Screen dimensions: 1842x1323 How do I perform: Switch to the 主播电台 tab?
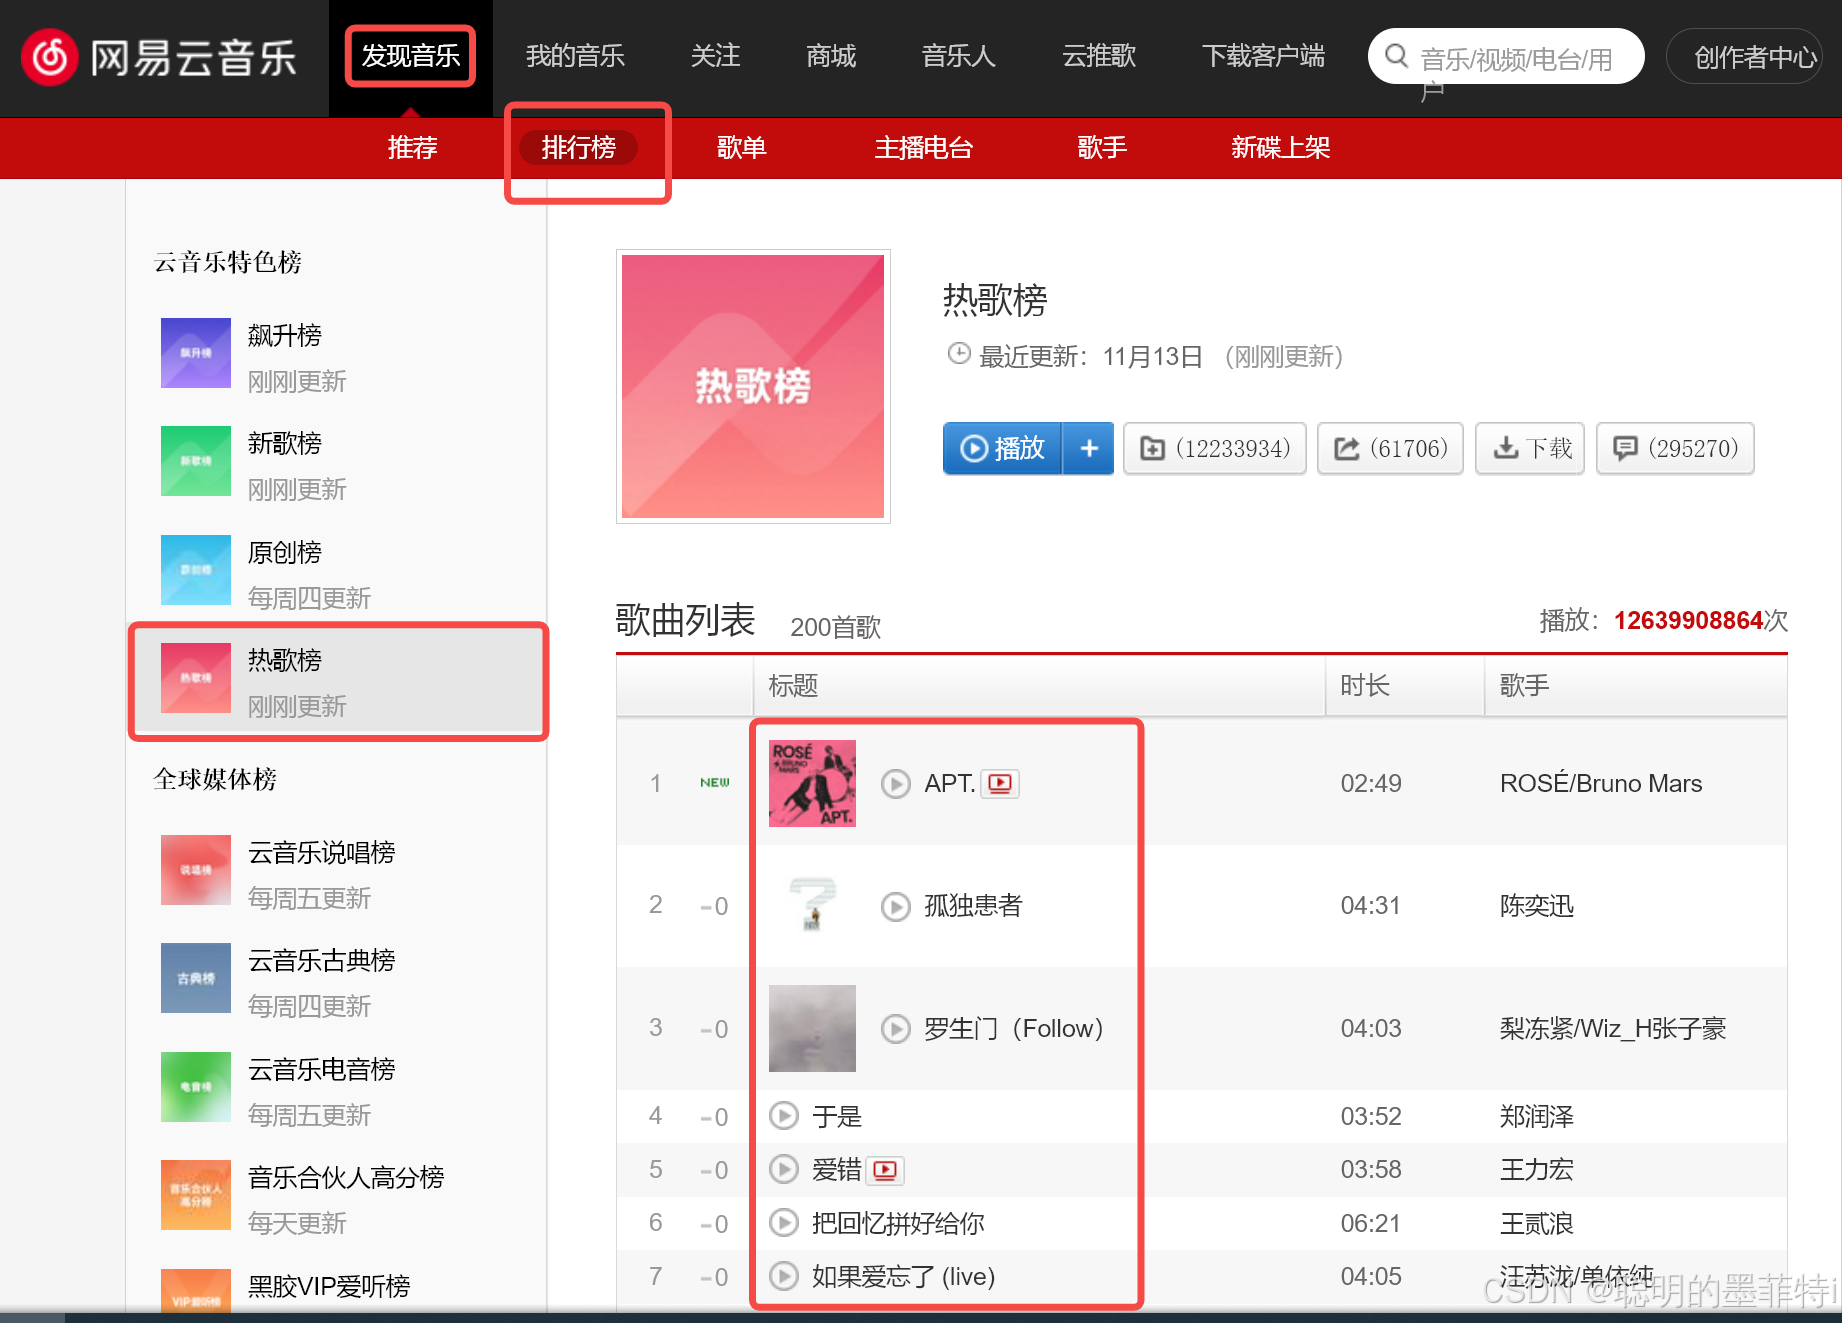click(x=924, y=148)
